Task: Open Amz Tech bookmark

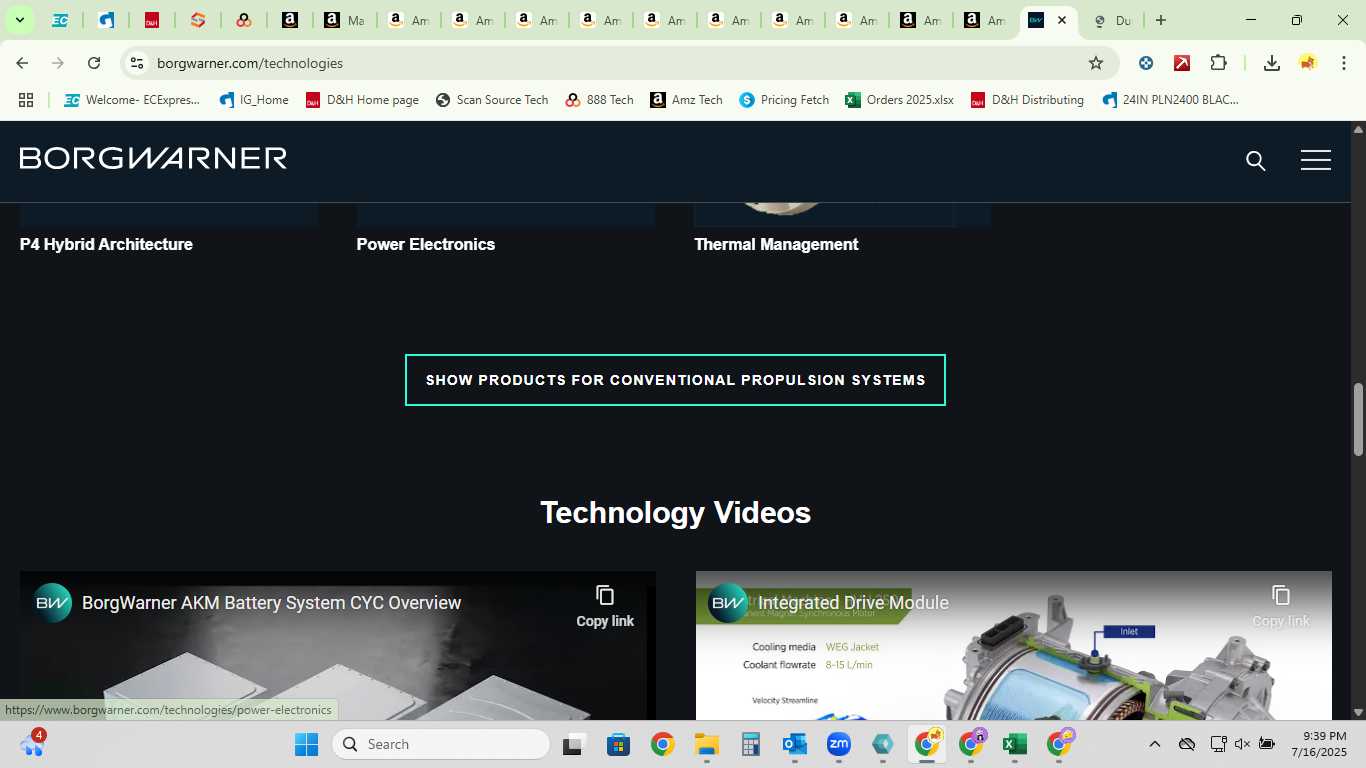Action: [686, 100]
